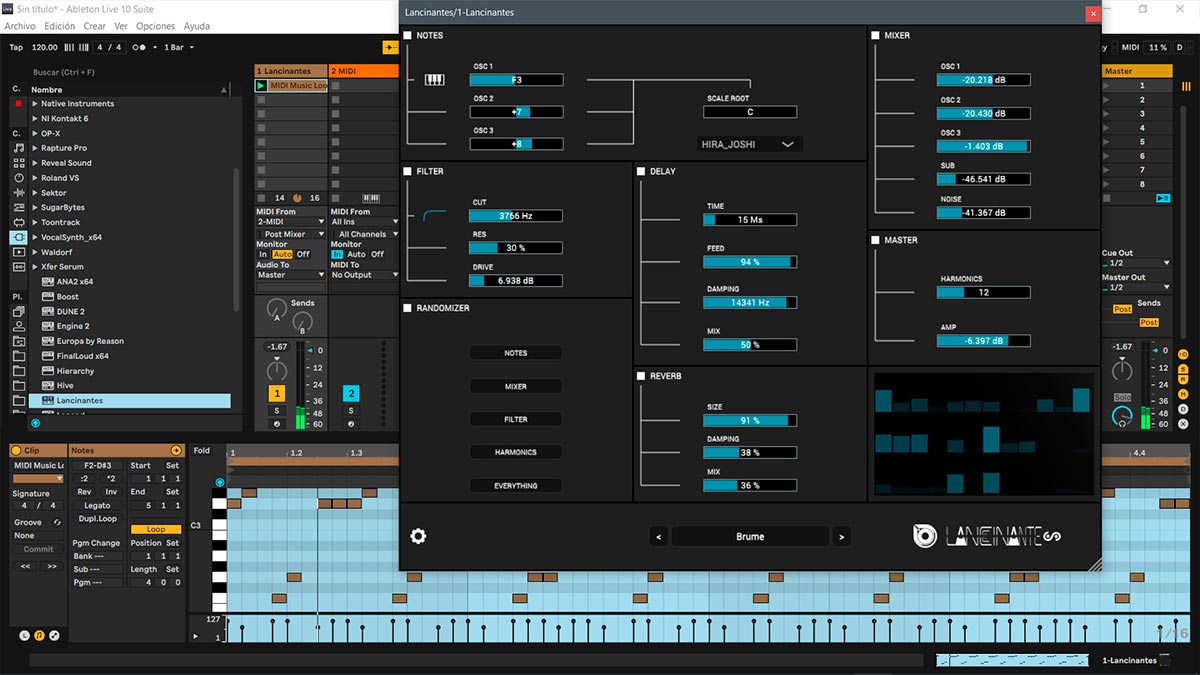Randomize NOTES in the randomizer
The image size is (1200, 675).
click(x=516, y=353)
